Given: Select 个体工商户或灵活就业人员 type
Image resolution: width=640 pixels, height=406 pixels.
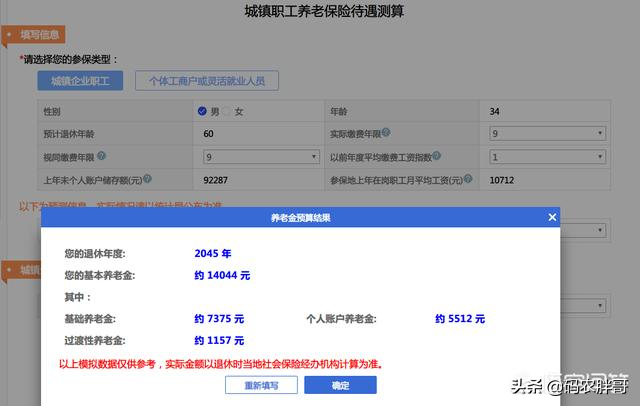Looking at the screenshot, I should [x=207, y=81].
